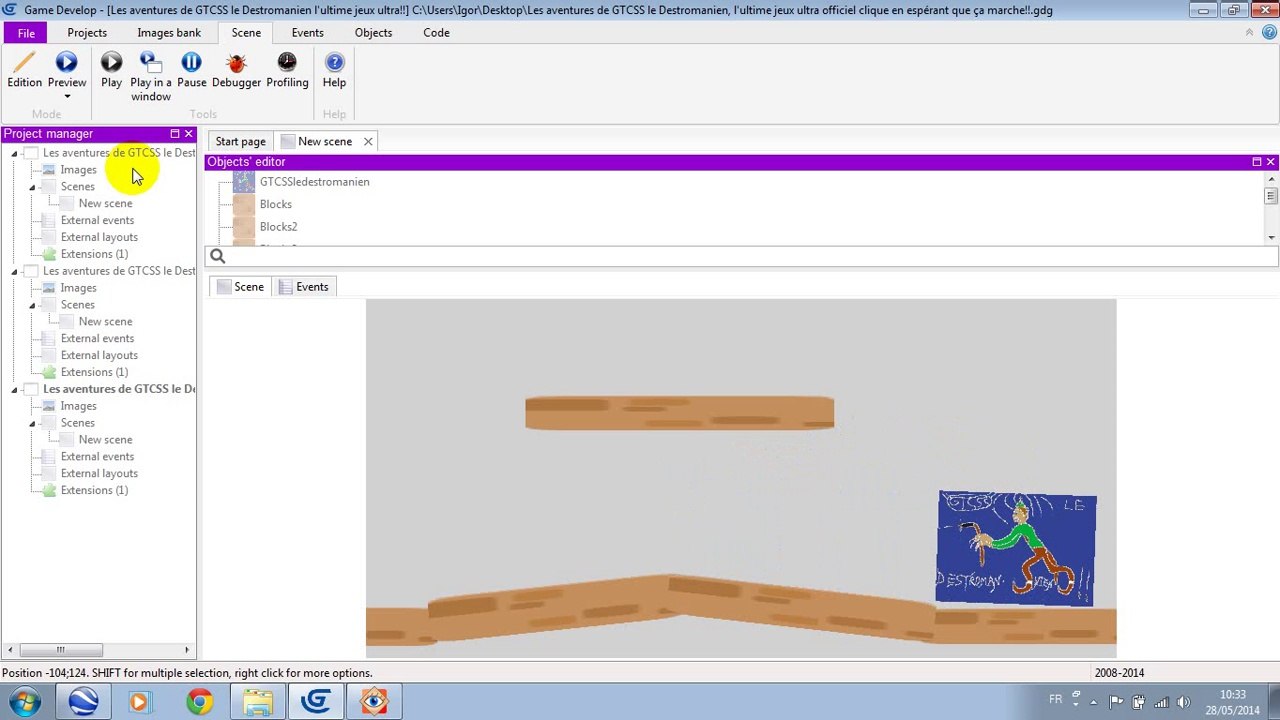Click the volume icon in the system tray
This screenshot has width=1280, height=720.
point(1184,702)
